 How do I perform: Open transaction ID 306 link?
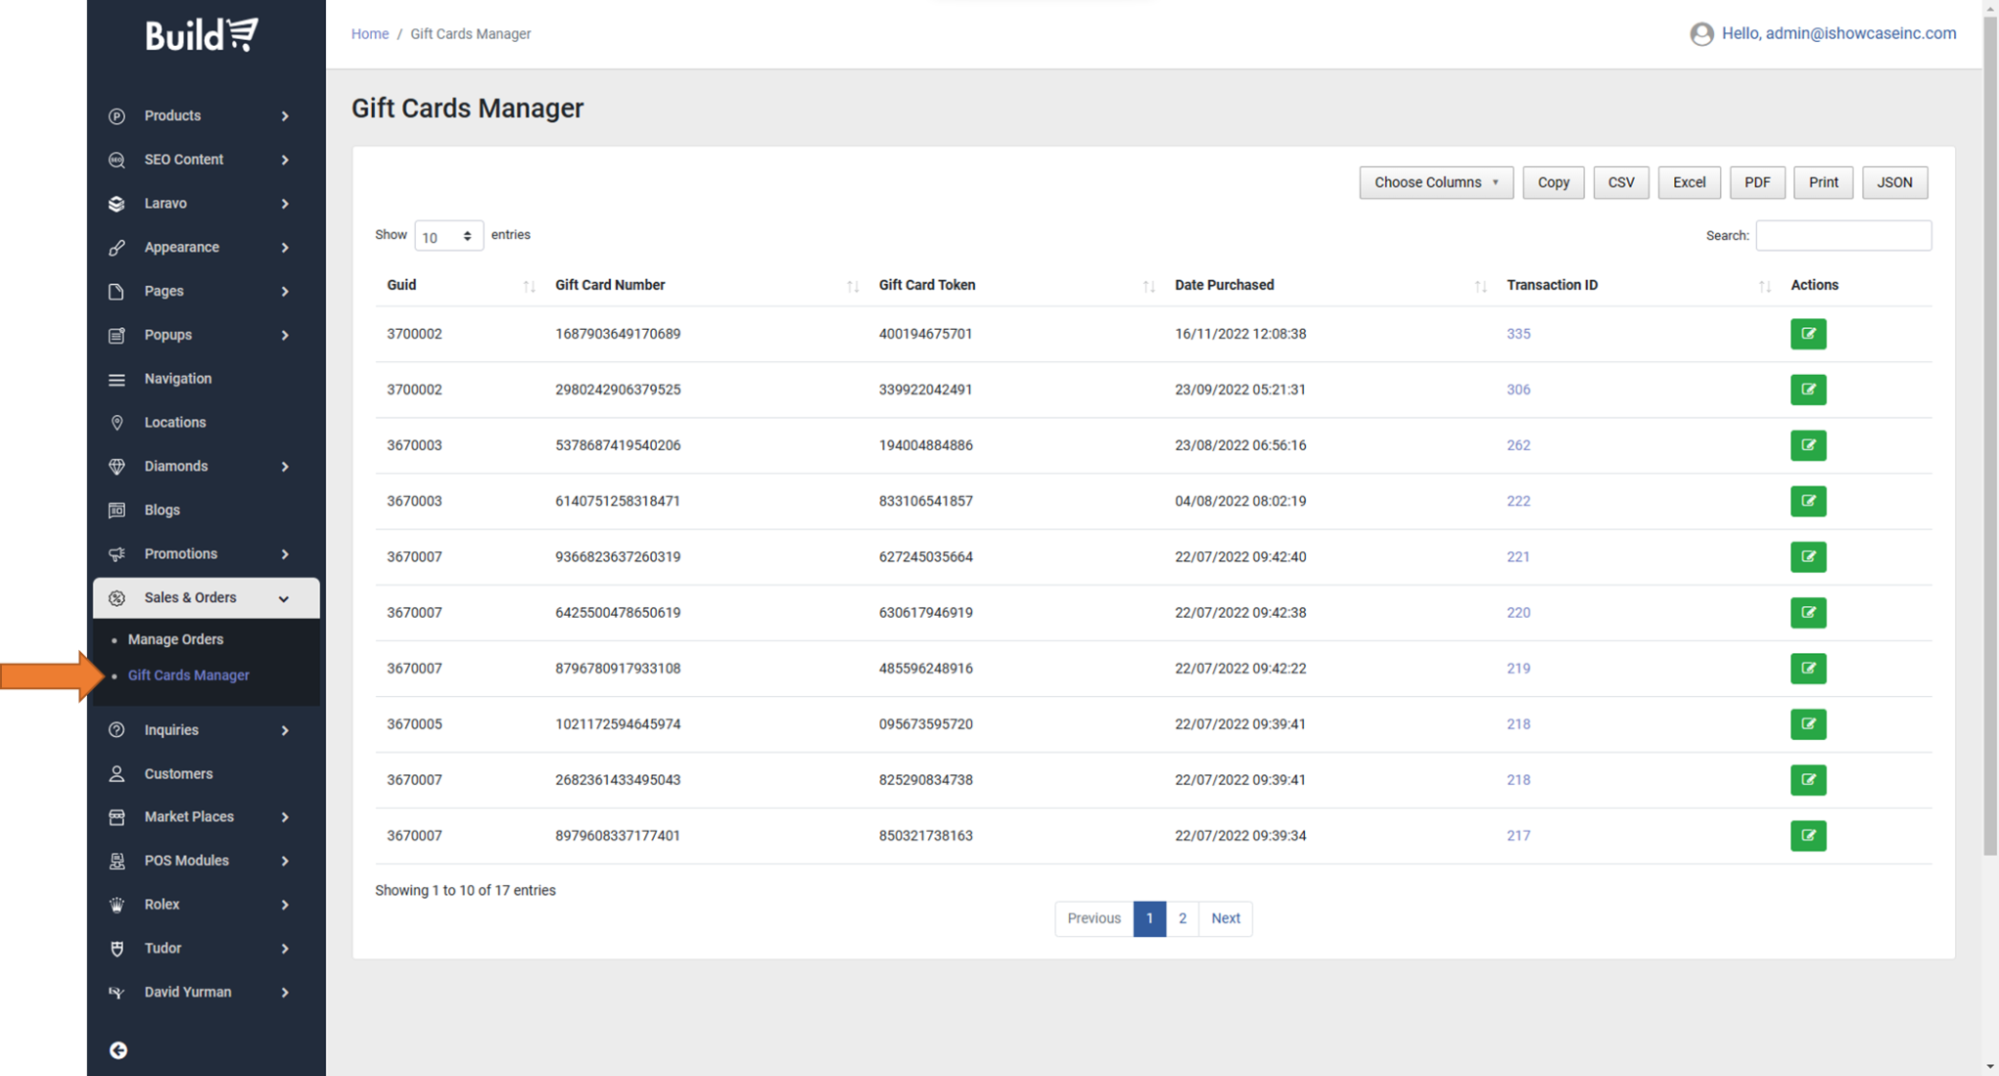pyautogui.click(x=1517, y=390)
